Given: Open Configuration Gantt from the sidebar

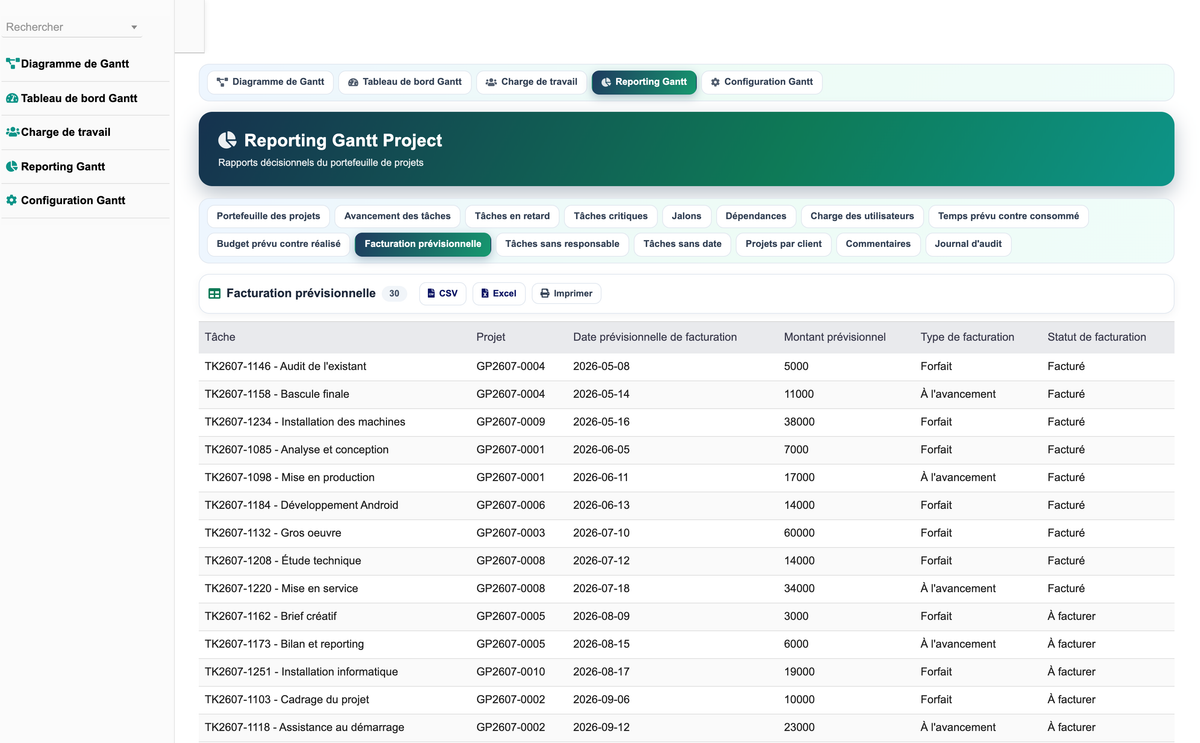Looking at the screenshot, I should [x=73, y=200].
